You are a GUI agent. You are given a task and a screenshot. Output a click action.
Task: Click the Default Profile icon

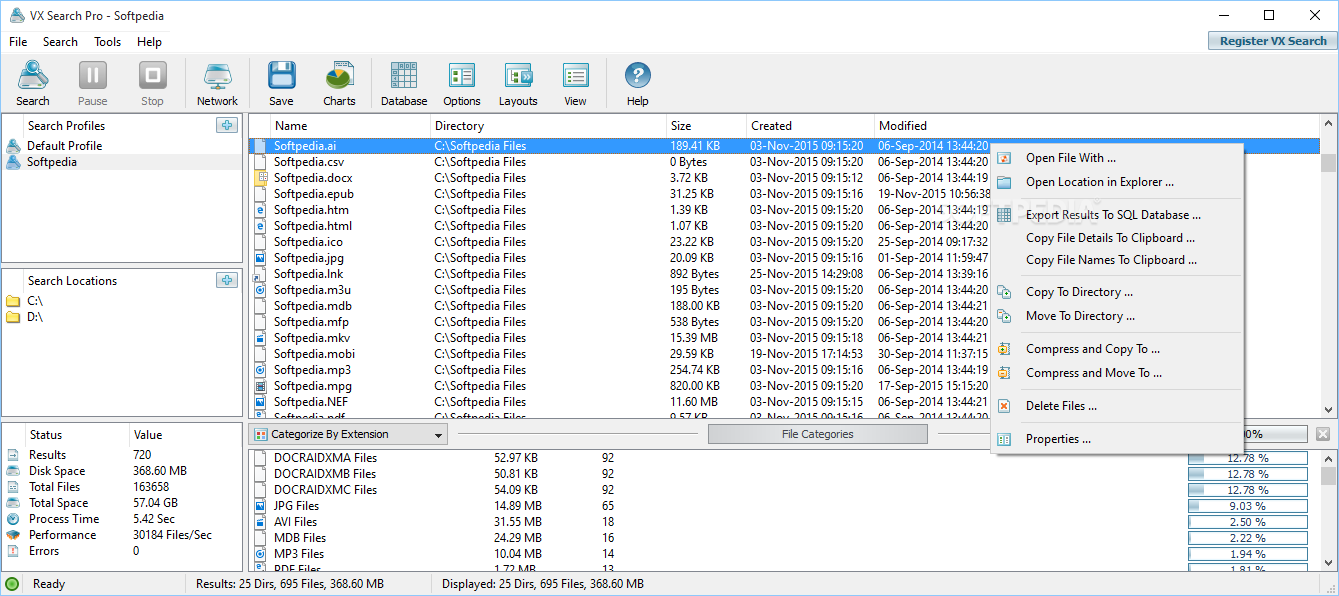tap(13, 146)
